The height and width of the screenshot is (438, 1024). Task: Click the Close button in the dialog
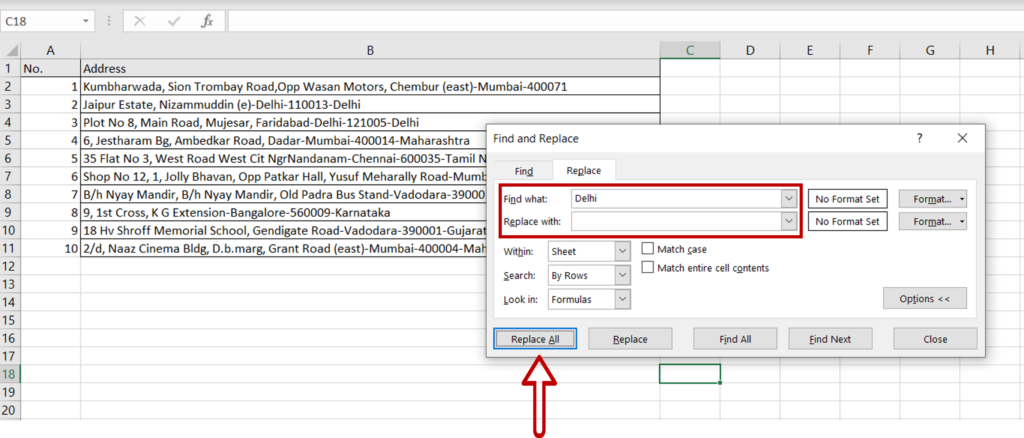[935, 339]
